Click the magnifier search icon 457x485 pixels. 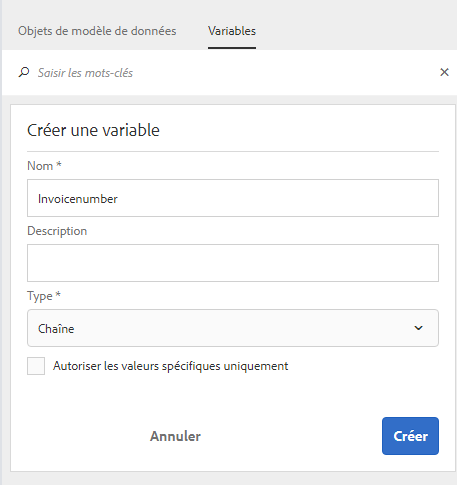point(24,72)
